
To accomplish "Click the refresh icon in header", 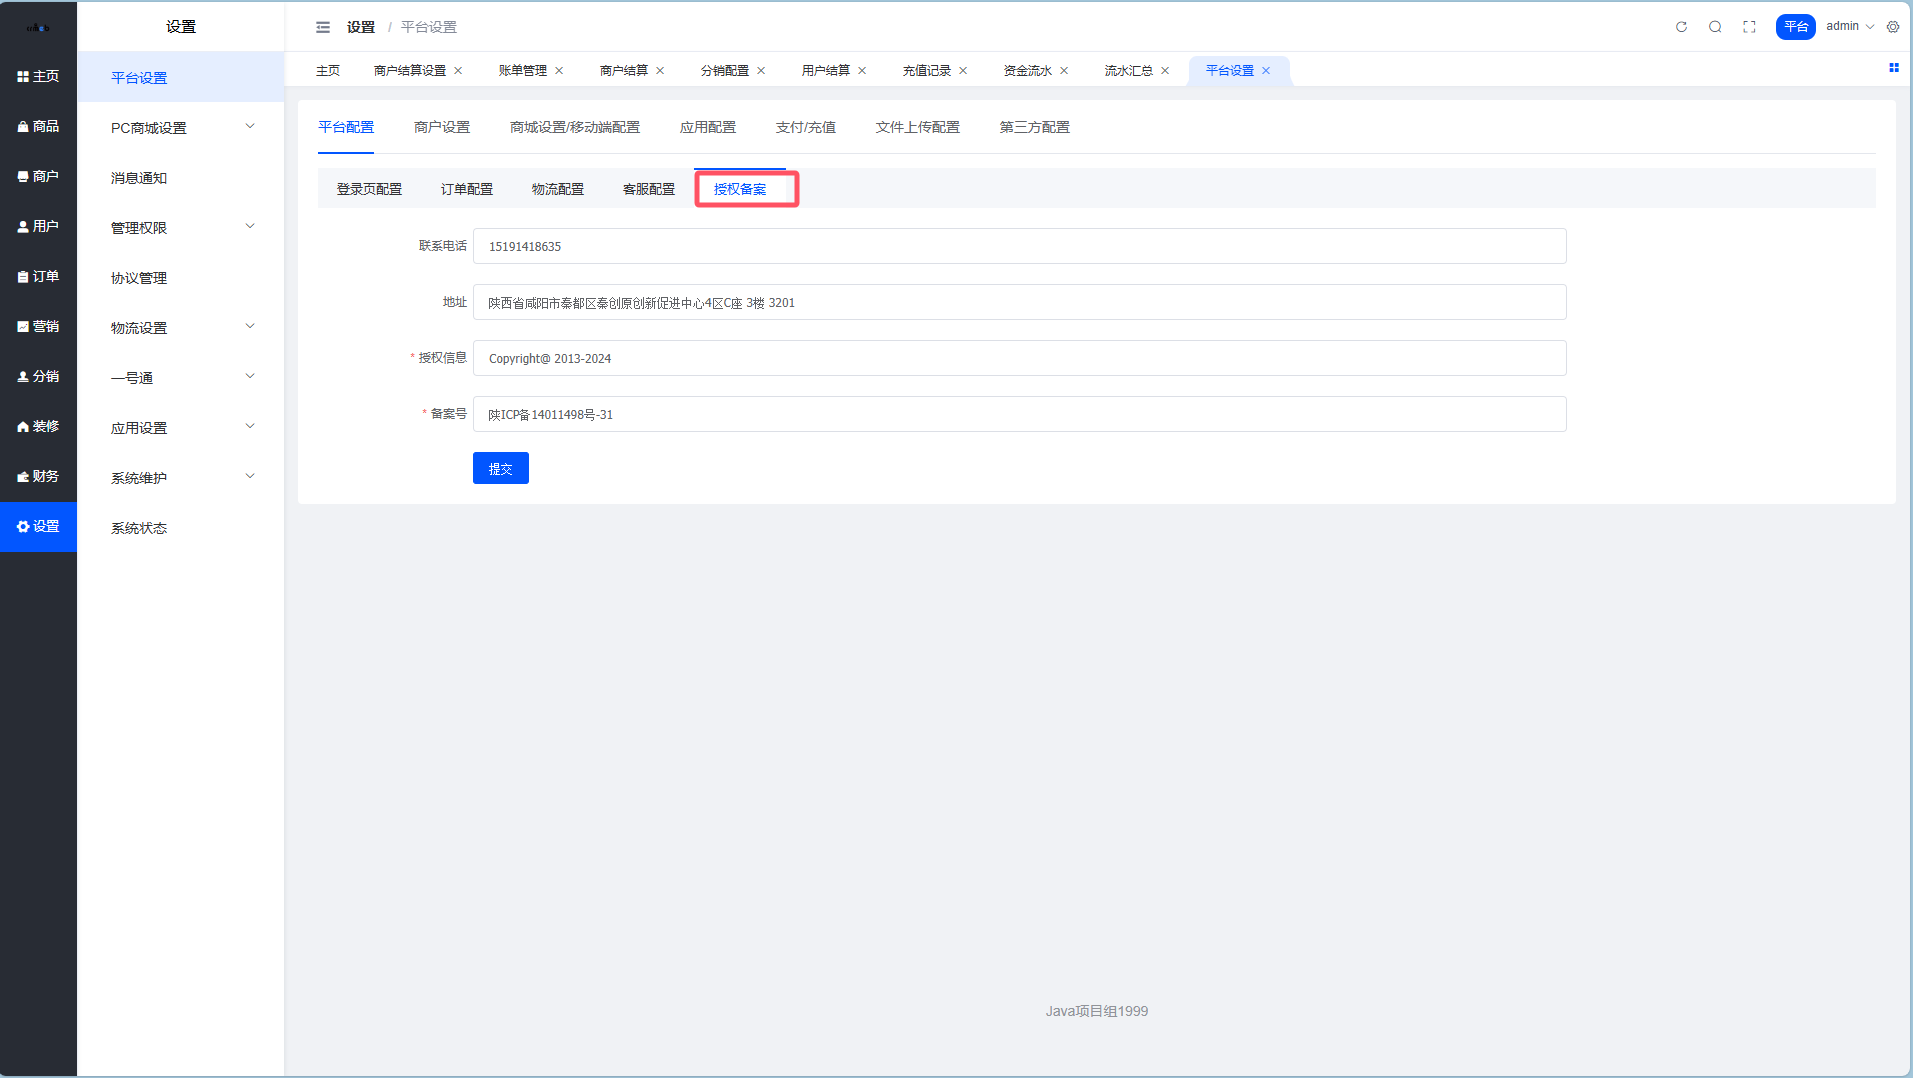I will [x=1681, y=27].
